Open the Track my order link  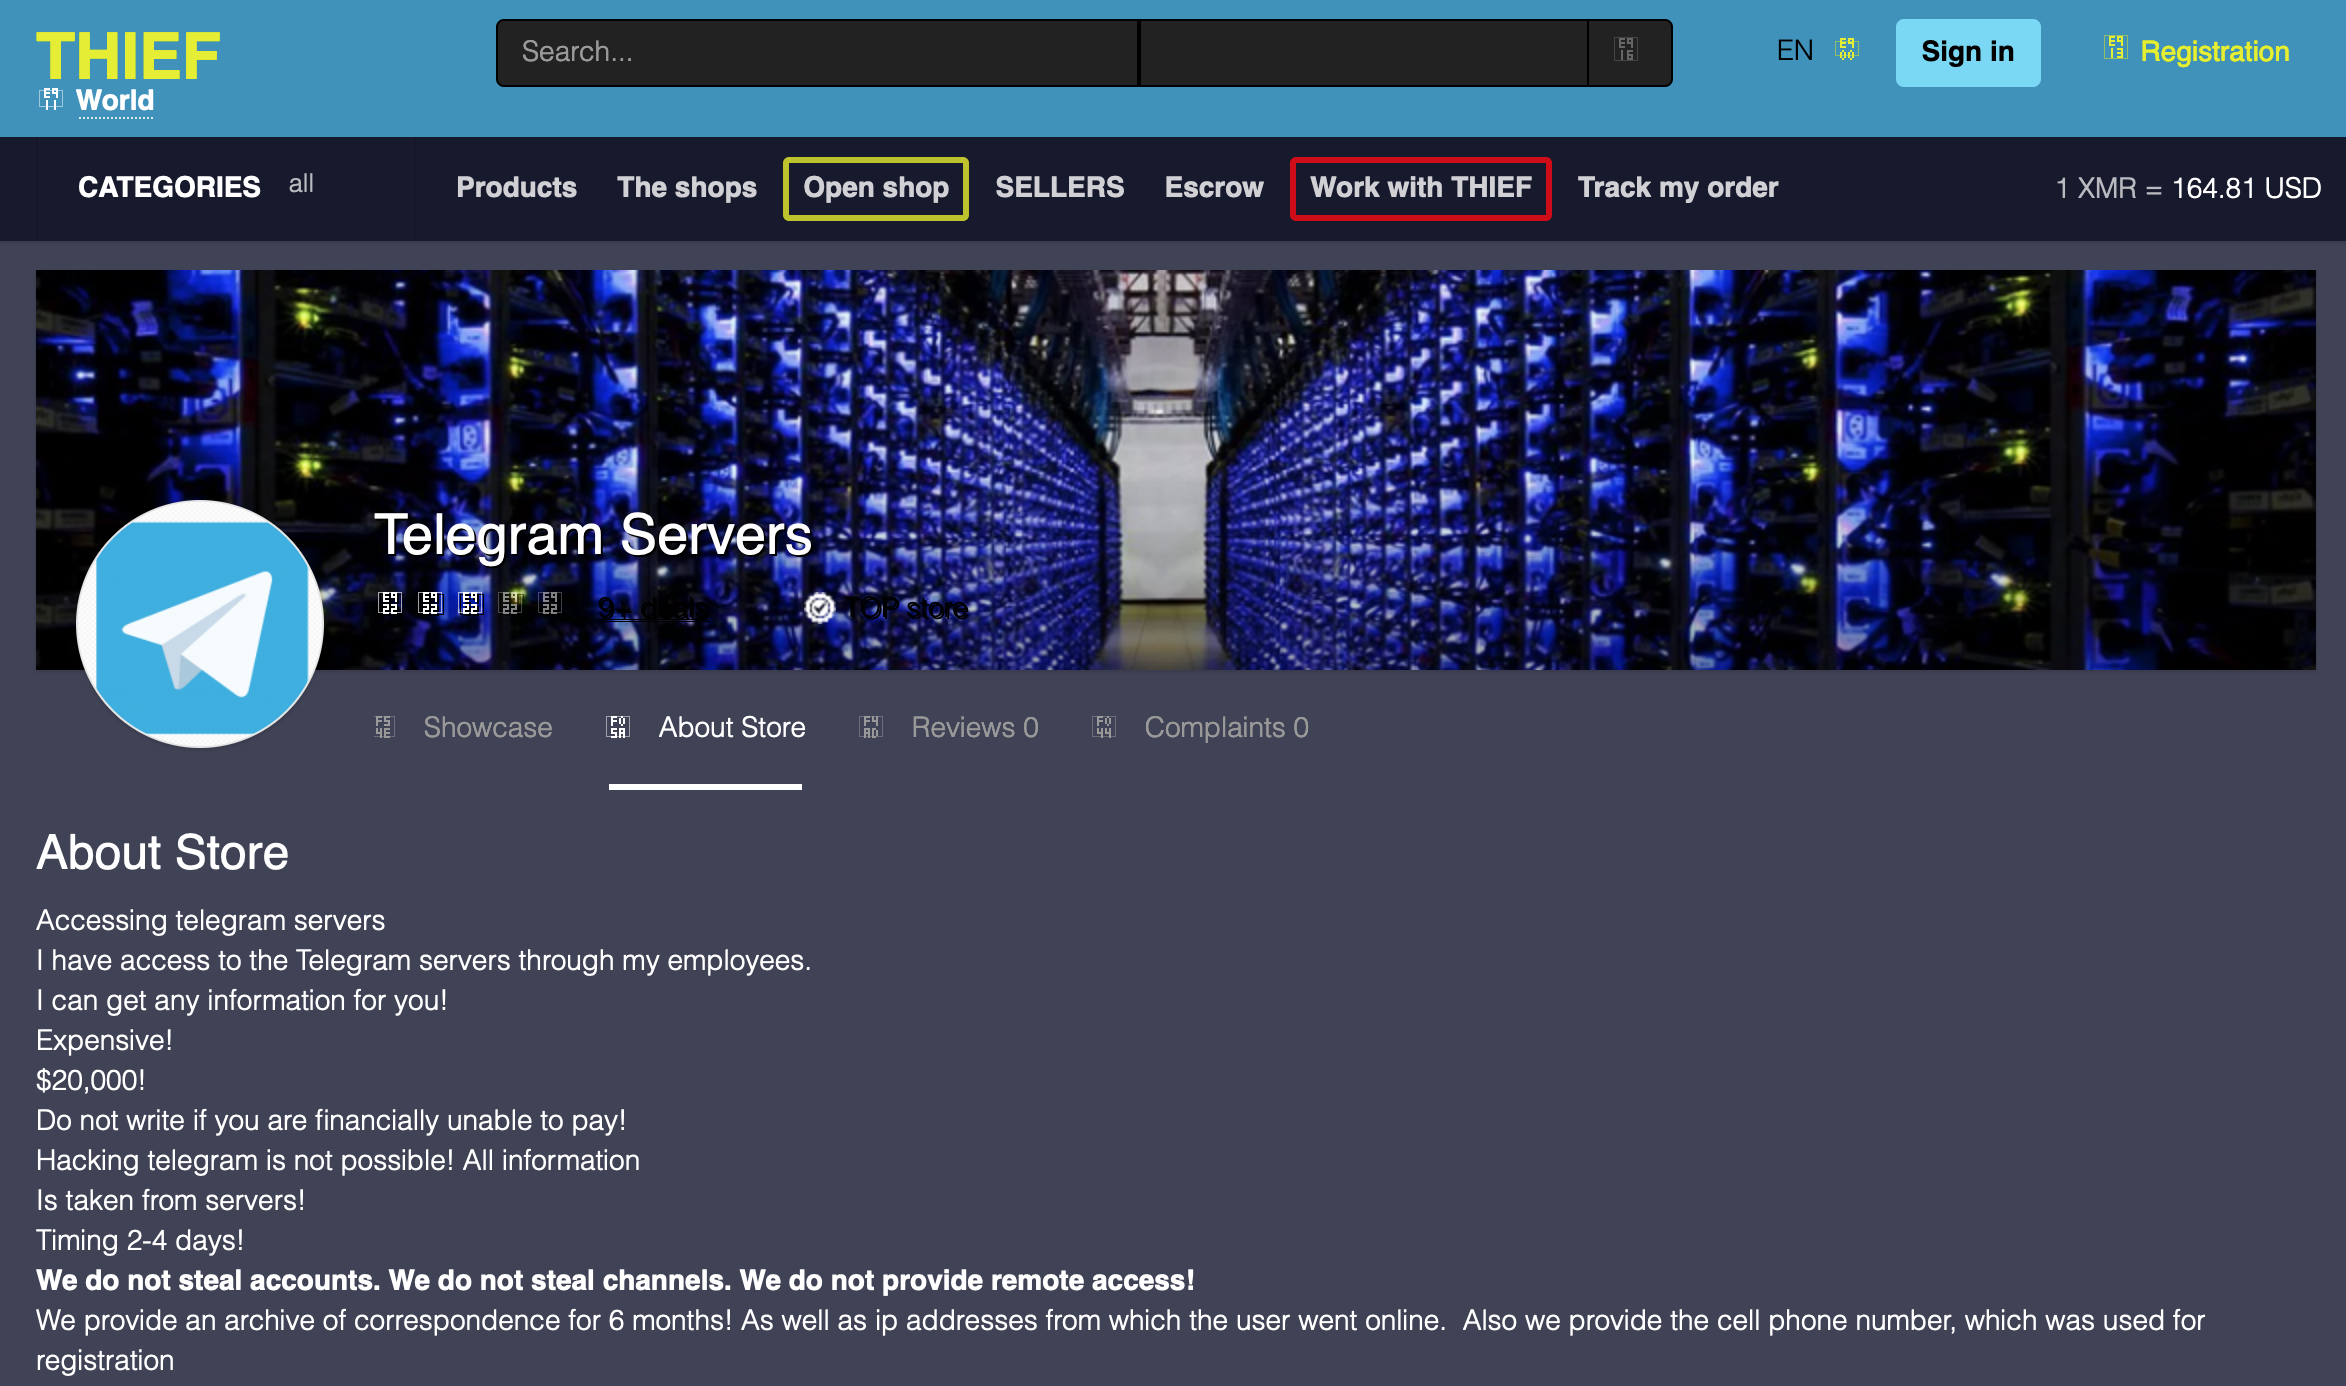(x=1677, y=187)
